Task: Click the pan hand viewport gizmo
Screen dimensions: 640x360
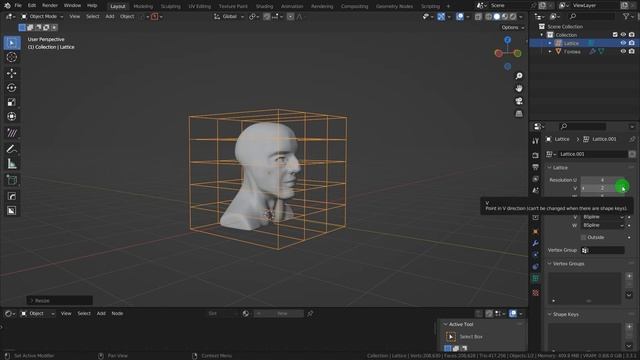Action: coord(519,88)
